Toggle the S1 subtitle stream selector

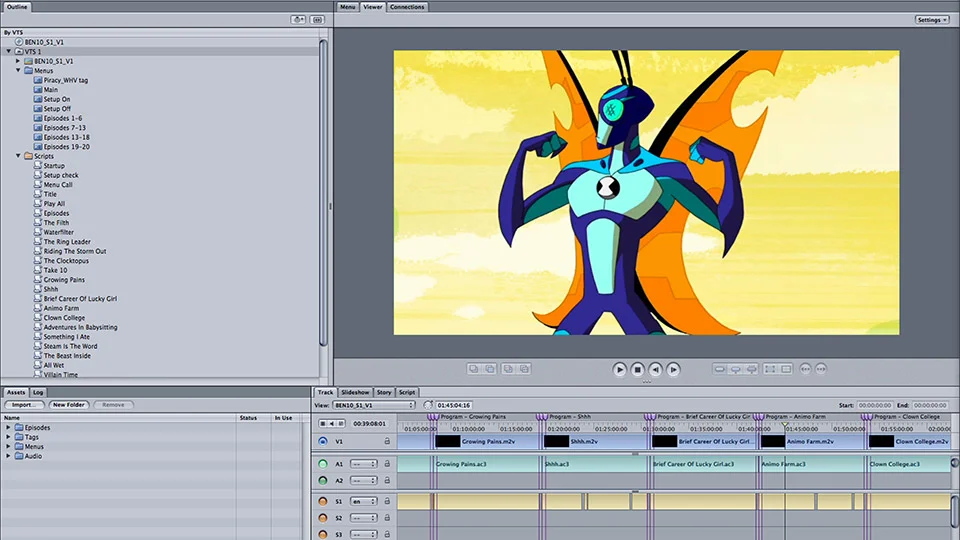tap(323, 501)
